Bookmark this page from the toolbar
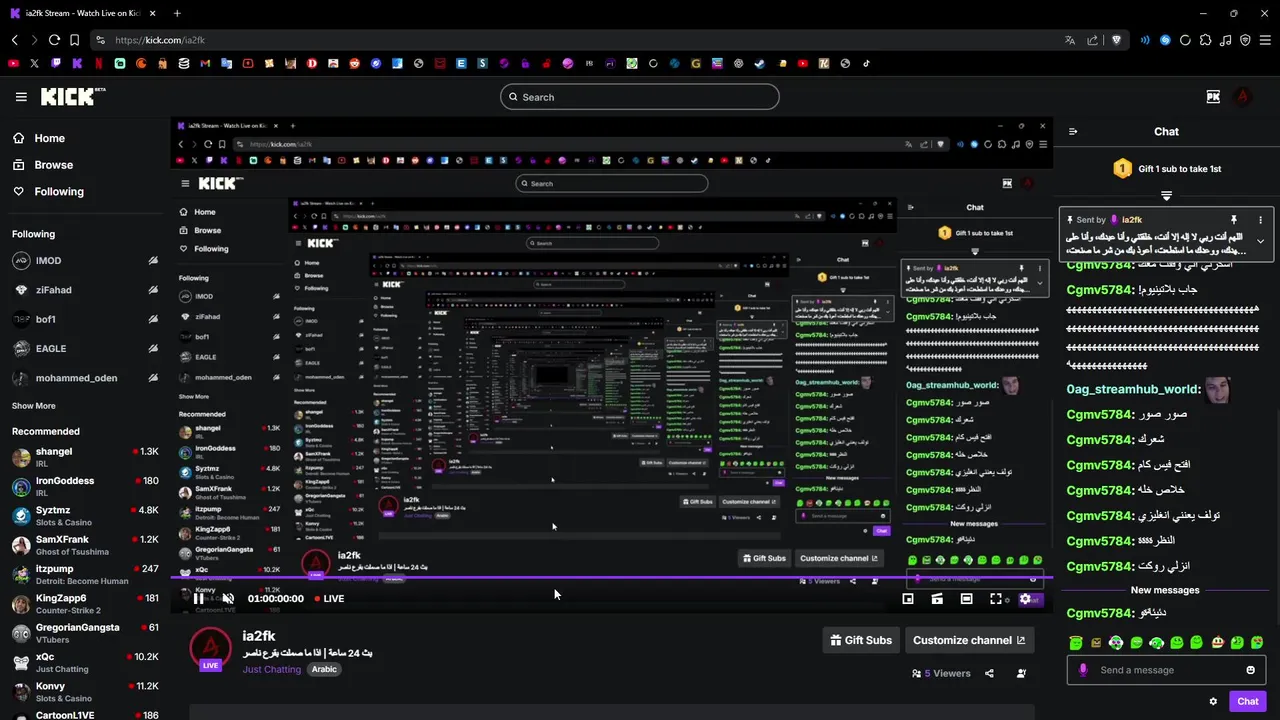Screen dimensions: 1280x720 click(x=74, y=40)
